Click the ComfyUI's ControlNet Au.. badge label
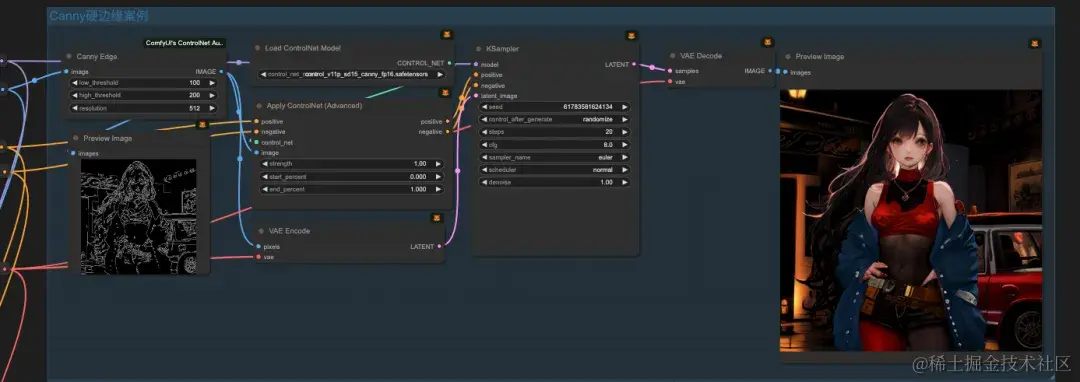 pos(185,43)
